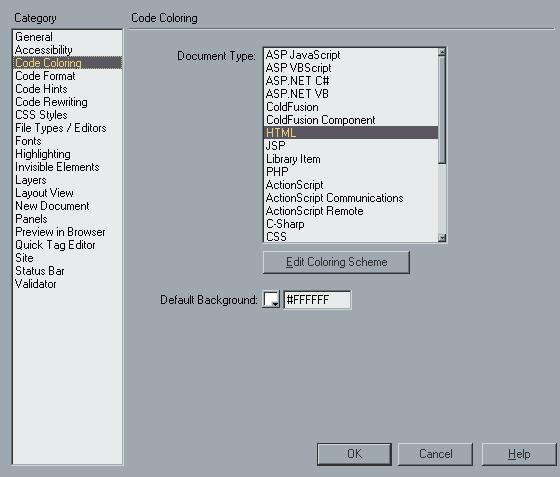Viewport: 560px width, 477px height.
Task: Select HTML in Document Type list
Action: click(x=351, y=133)
